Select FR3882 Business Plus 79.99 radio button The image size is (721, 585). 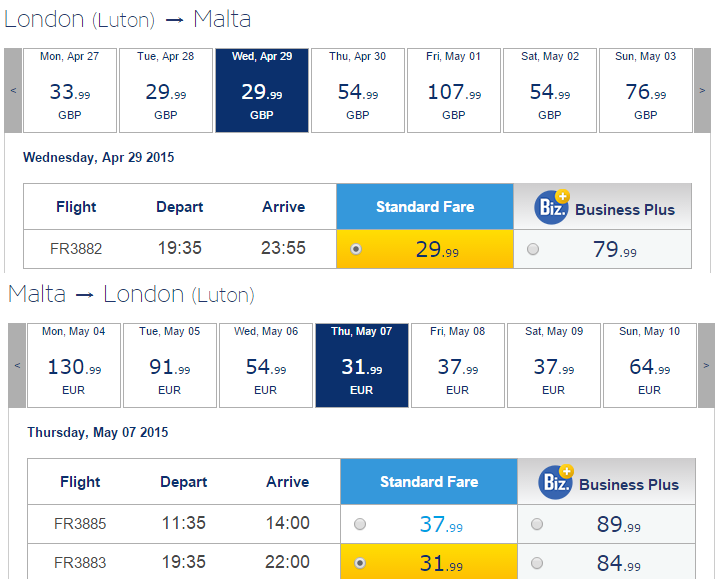pyautogui.click(x=533, y=249)
